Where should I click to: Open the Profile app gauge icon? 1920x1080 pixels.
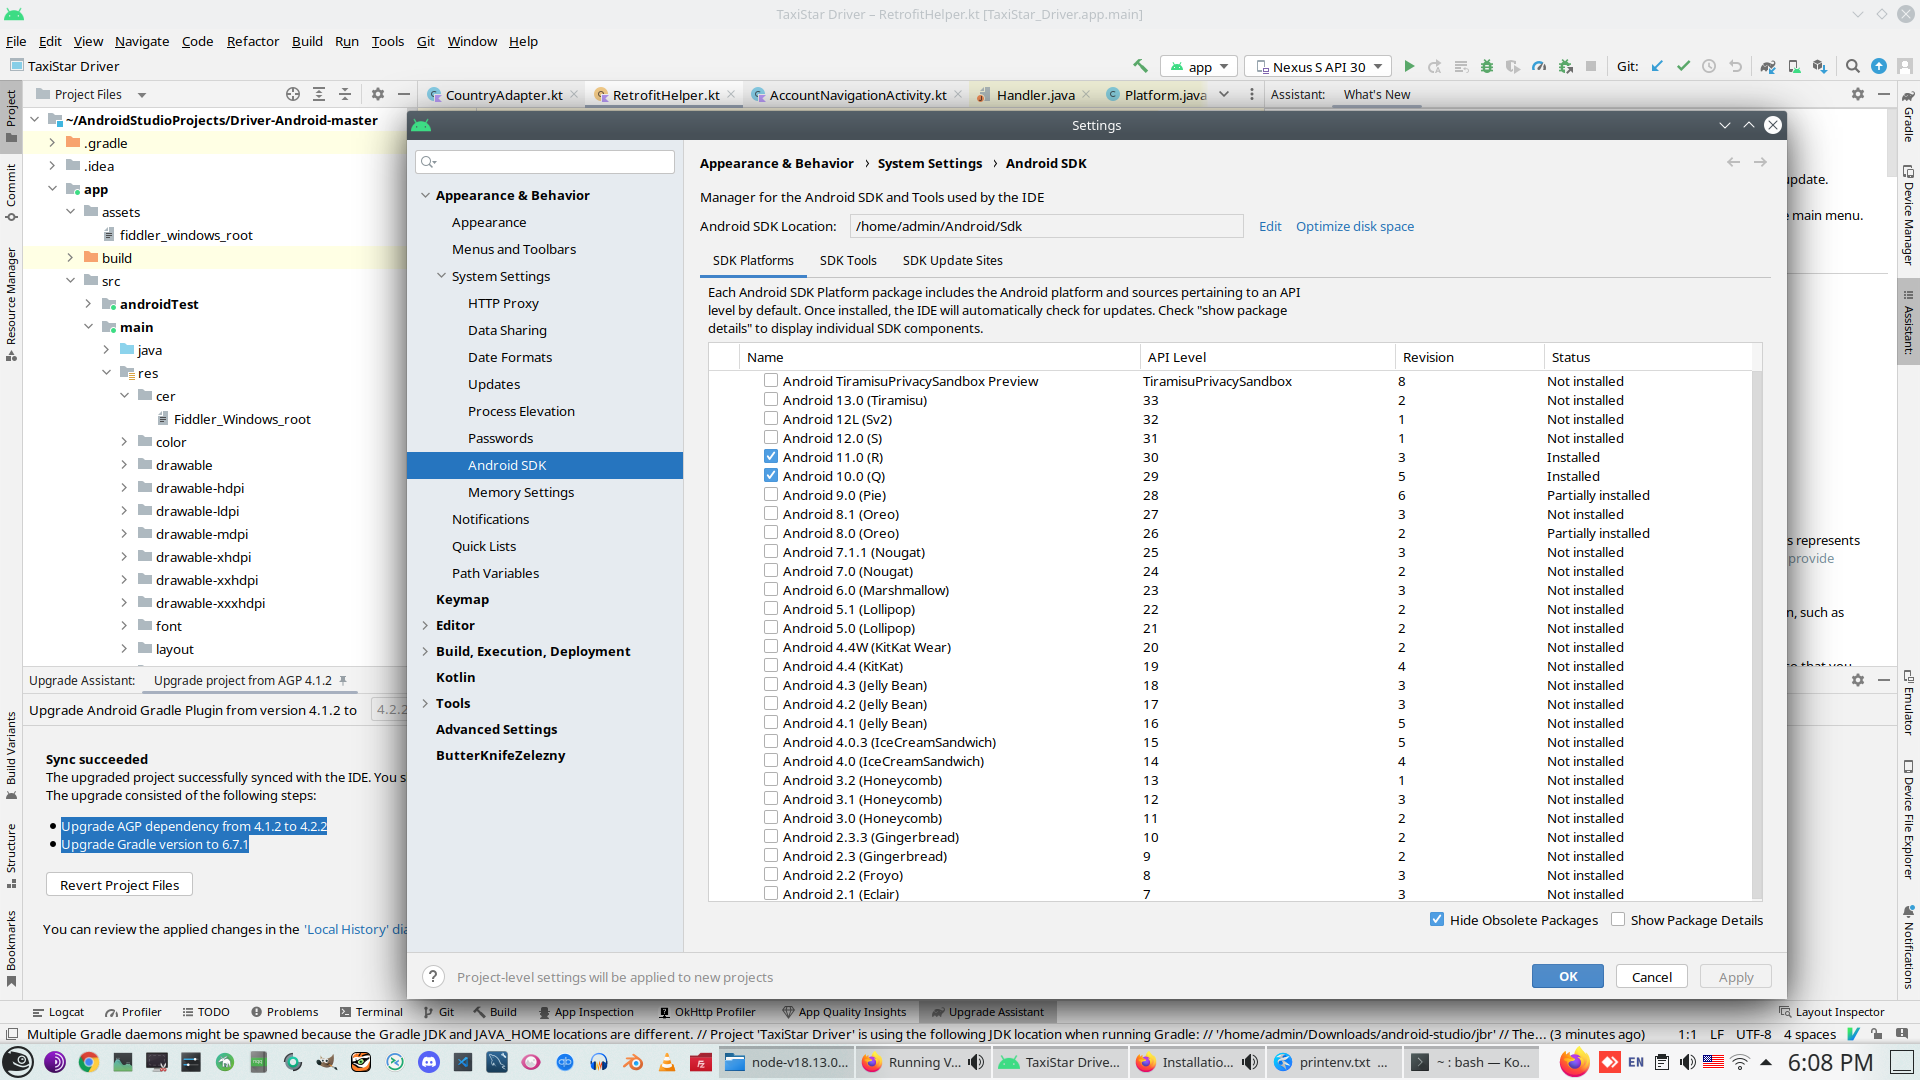point(1539,67)
